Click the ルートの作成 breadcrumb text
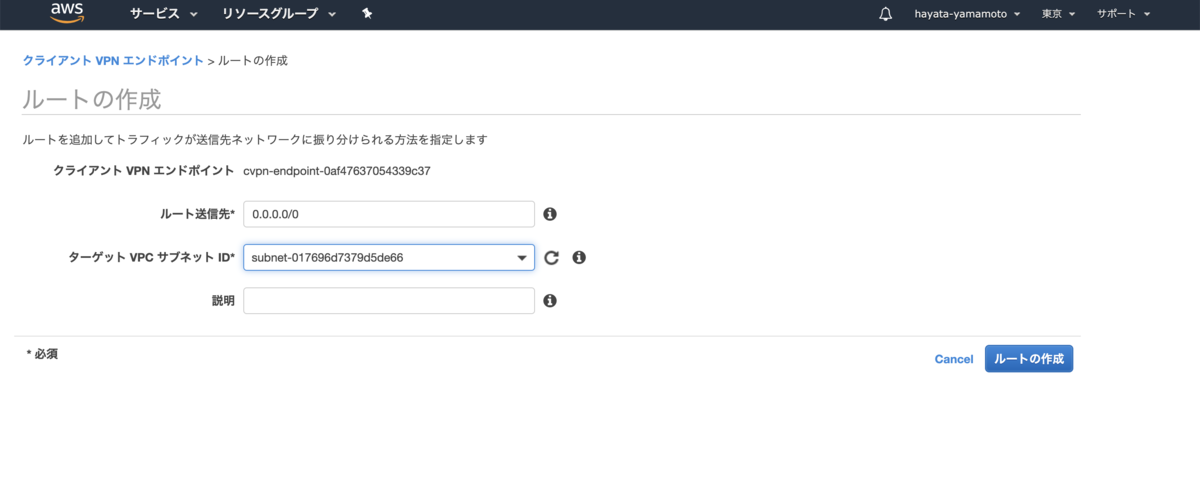 [x=253, y=61]
